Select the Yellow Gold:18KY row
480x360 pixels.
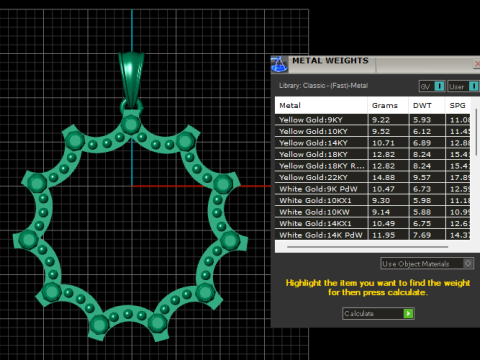(372, 154)
